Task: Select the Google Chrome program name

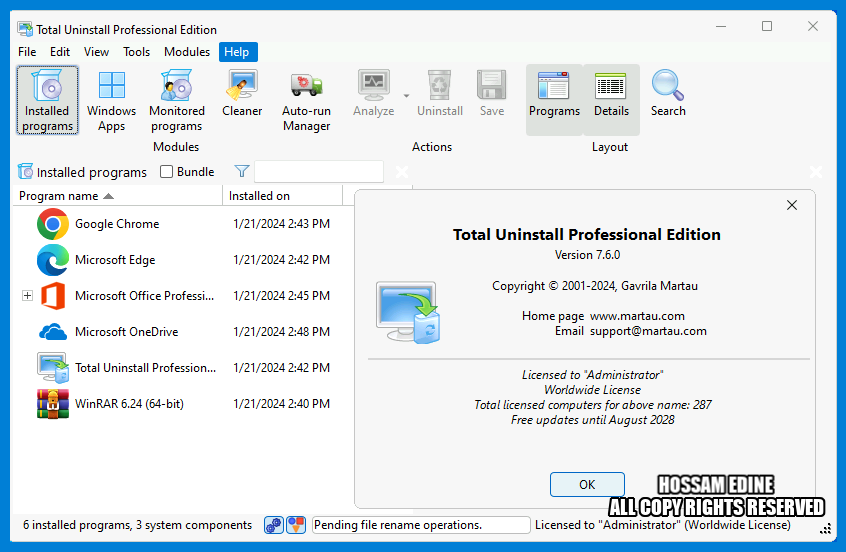Action: pos(117,223)
